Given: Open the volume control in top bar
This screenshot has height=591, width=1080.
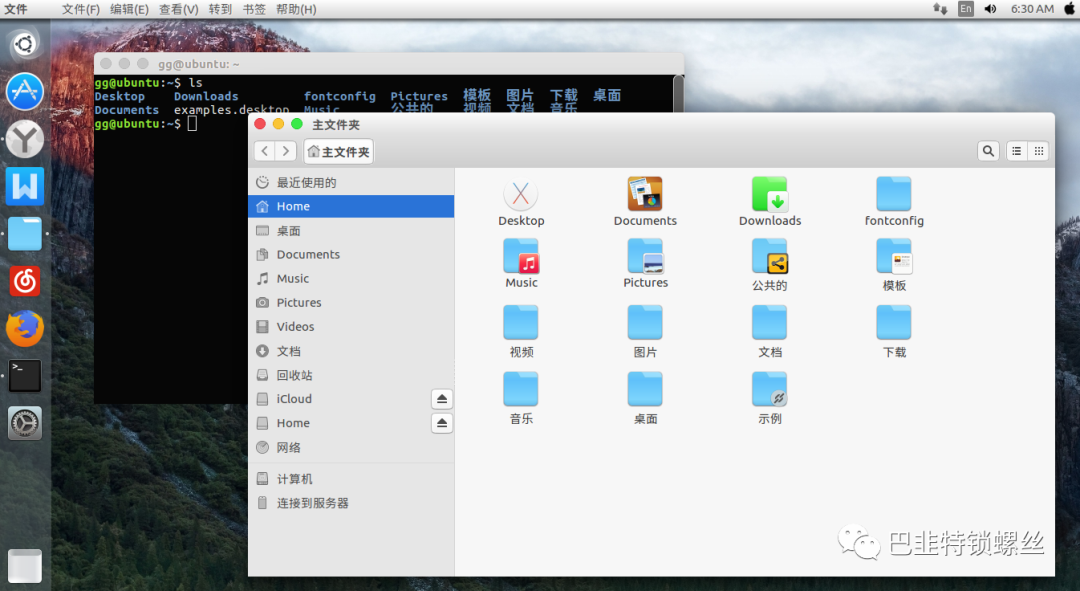Looking at the screenshot, I should (x=990, y=9).
